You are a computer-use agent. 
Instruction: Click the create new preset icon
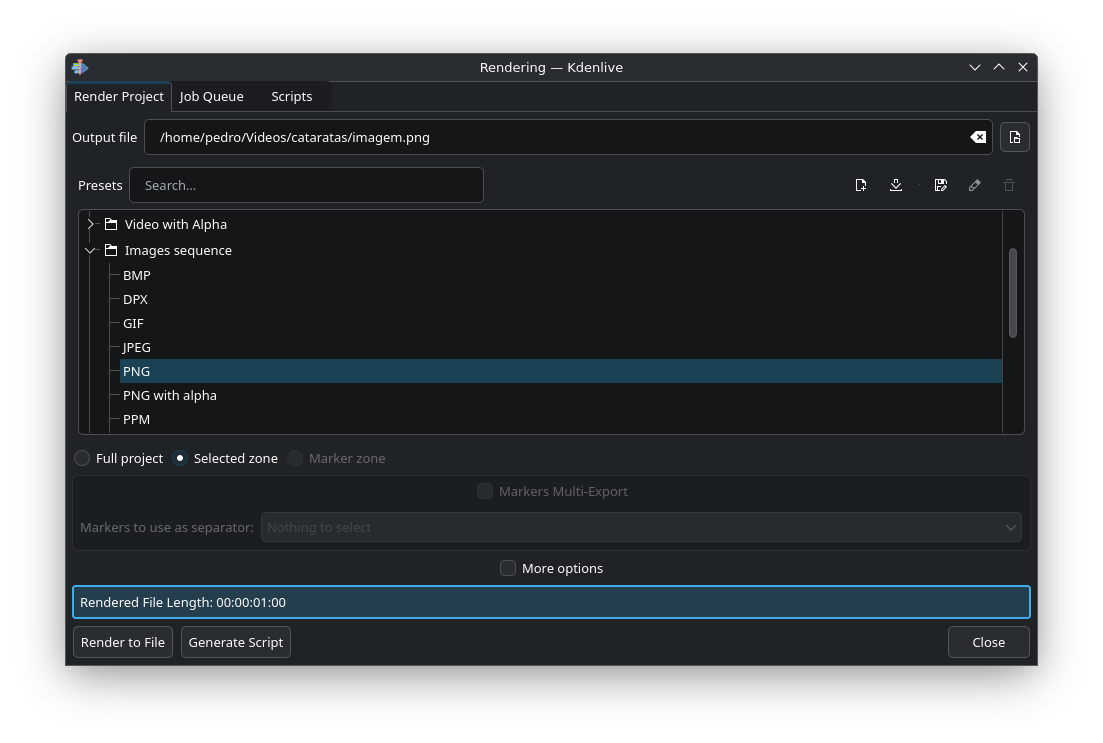(x=861, y=185)
